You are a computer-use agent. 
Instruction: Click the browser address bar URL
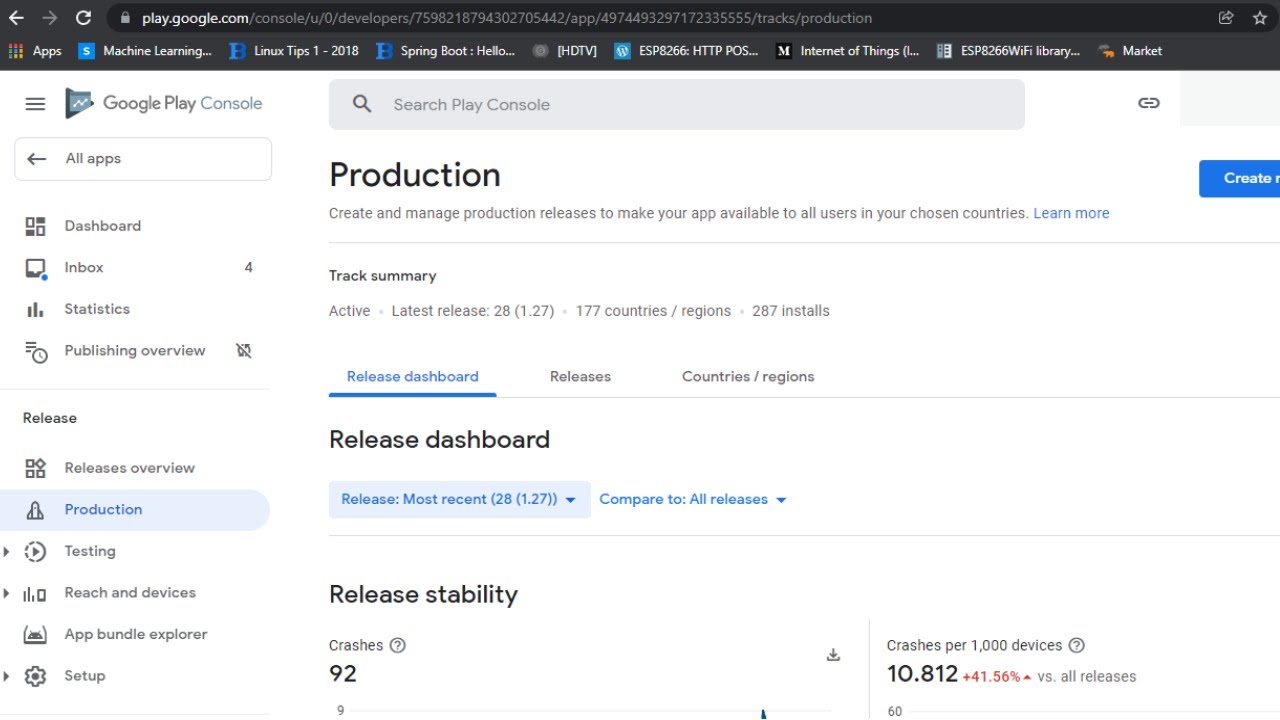coord(507,18)
